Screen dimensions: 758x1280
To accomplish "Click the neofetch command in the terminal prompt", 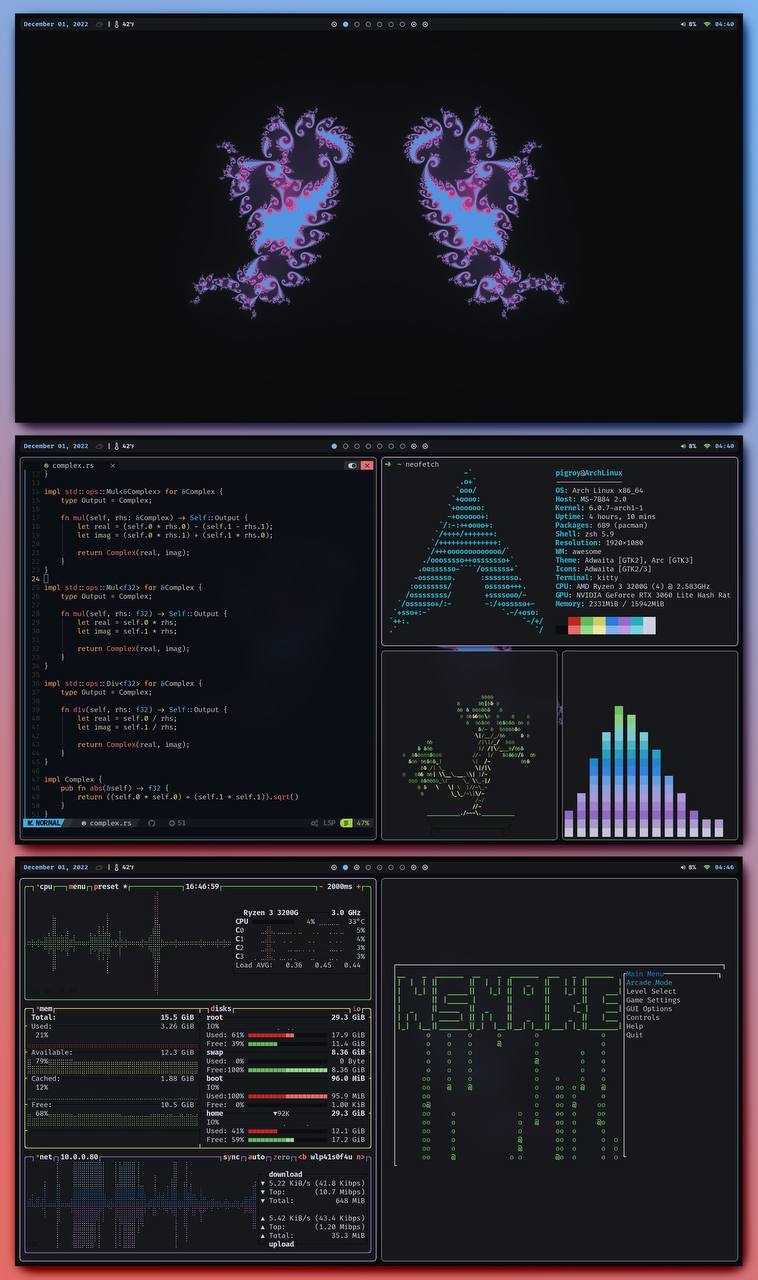I will [421, 465].
